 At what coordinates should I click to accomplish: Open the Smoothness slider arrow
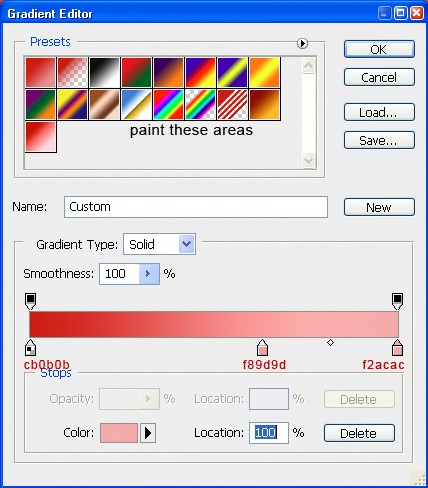(149, 274)
